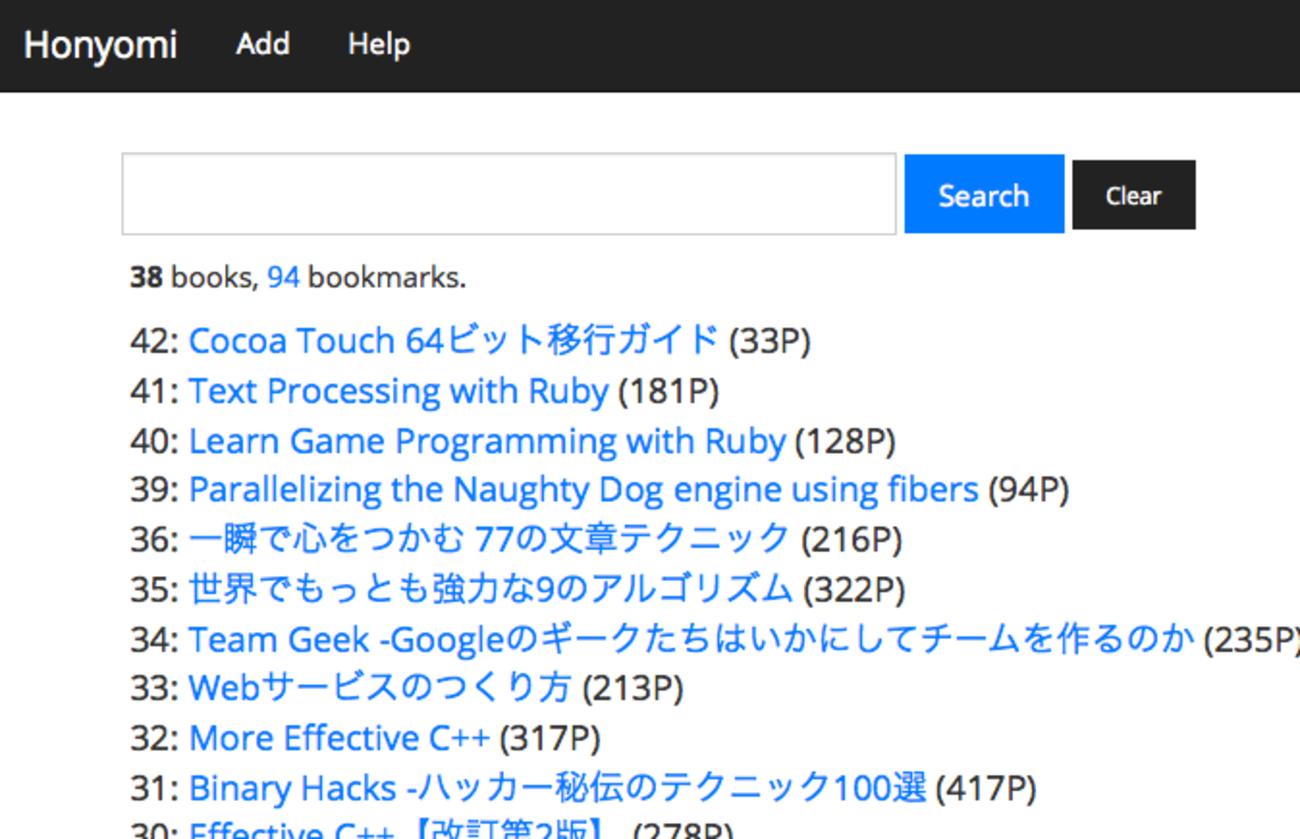Open Binary Hacks book link

coord(557,788)
